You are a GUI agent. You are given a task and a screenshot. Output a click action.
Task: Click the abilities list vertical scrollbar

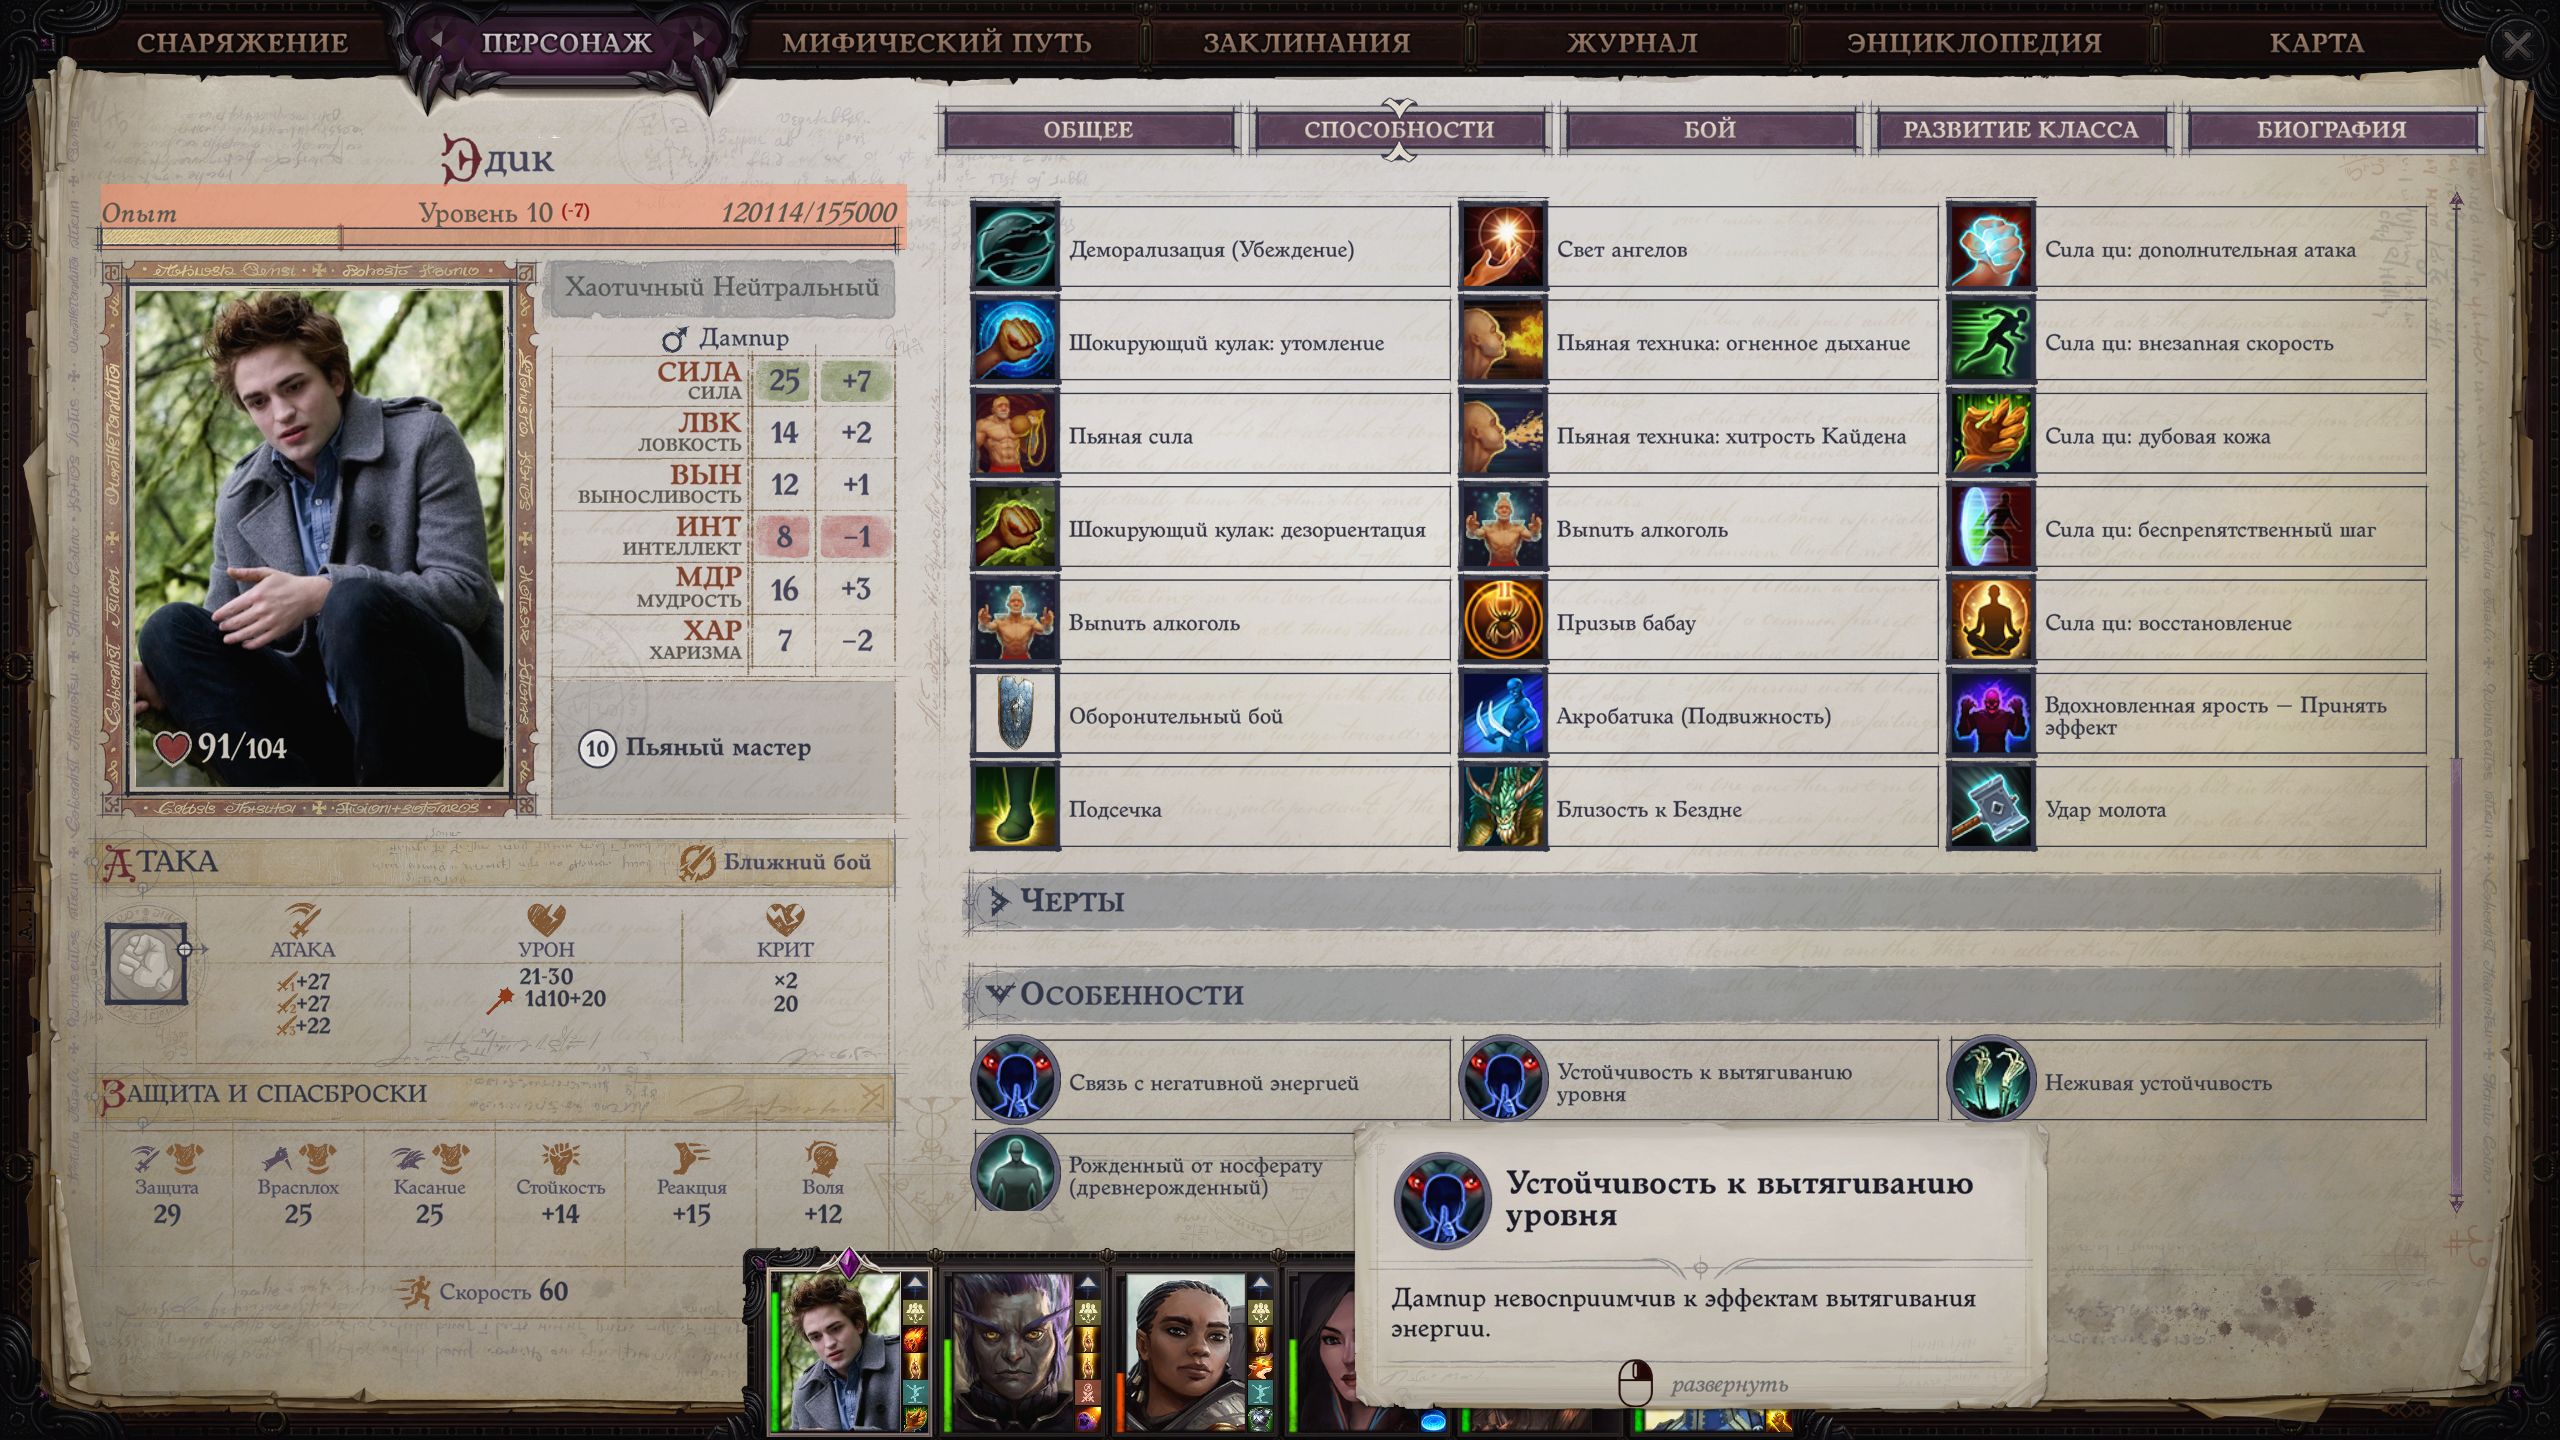click(x=2456, y=700)
